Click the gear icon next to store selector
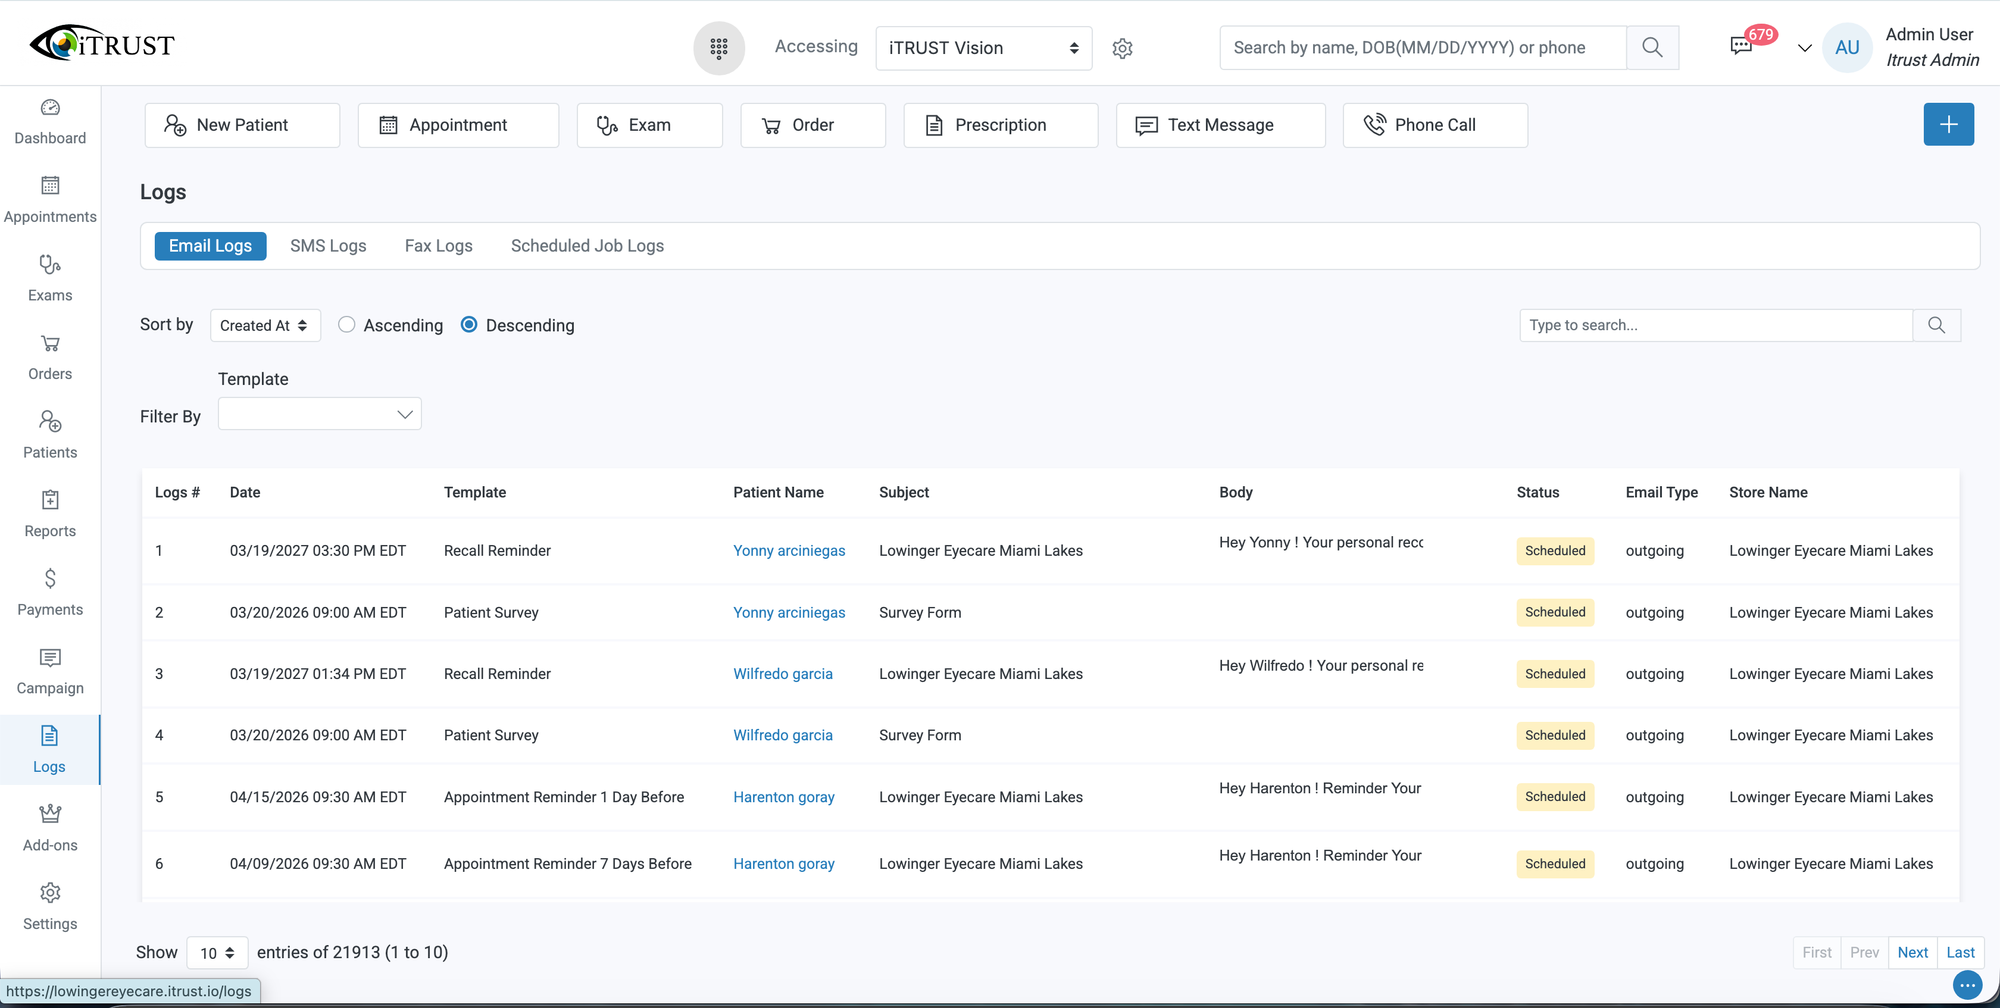 (x=1122, y=48)
